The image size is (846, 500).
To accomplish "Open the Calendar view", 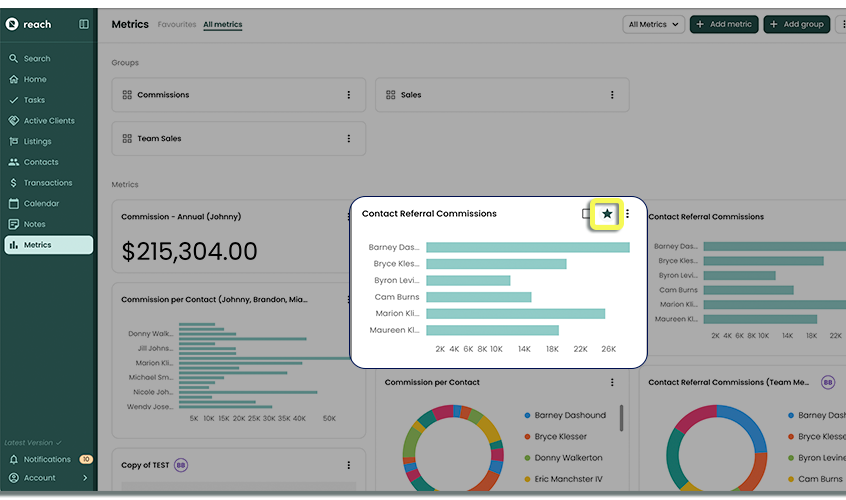I will click(x=41, y=204).
